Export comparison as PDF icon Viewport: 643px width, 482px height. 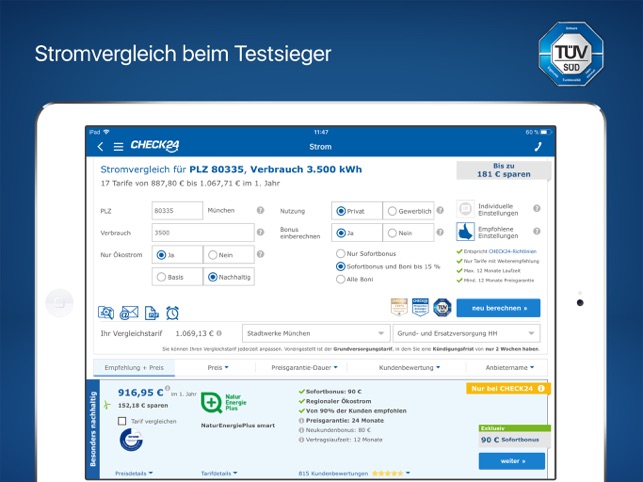(x=152, y=313)
